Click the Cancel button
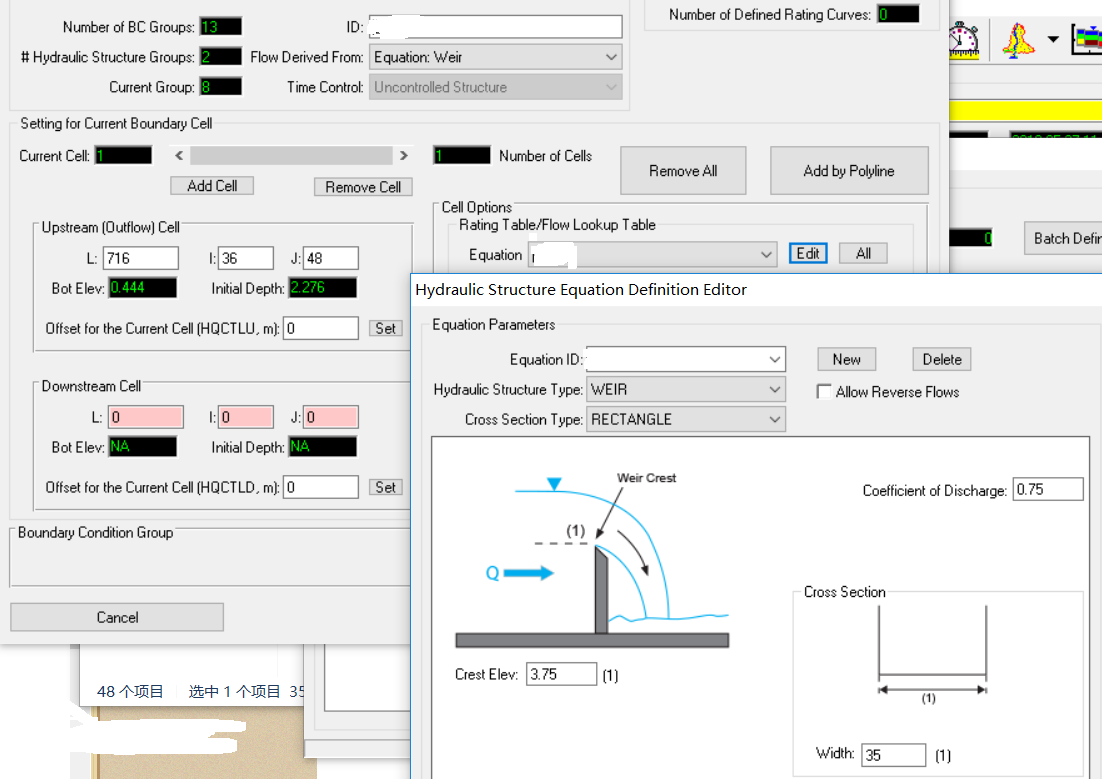Image resolution: width=1102 pixels, height=779 pixels. (117, 617)
